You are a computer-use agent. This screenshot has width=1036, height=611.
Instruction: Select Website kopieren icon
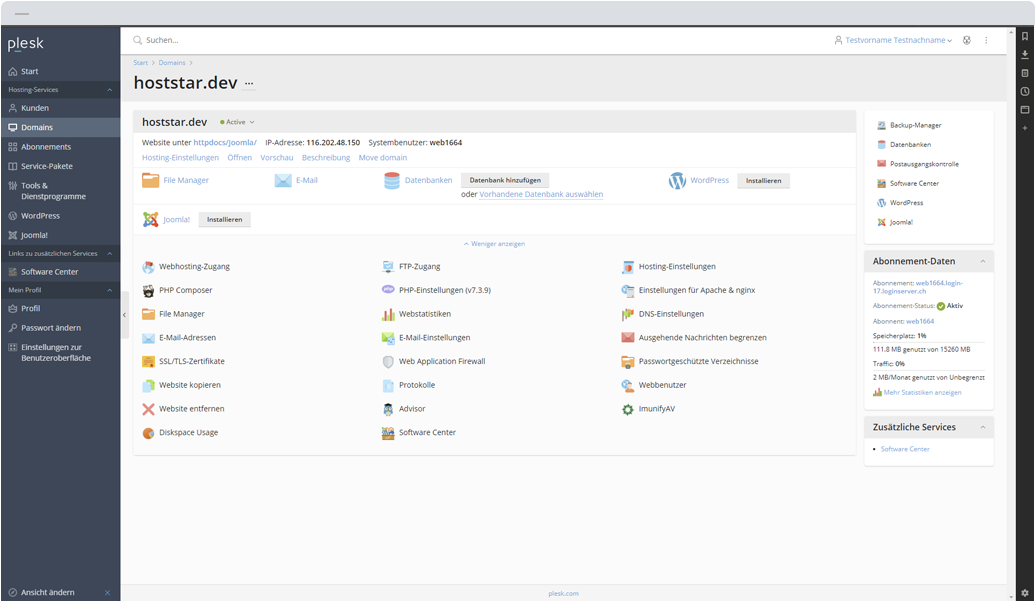[148, 386]
